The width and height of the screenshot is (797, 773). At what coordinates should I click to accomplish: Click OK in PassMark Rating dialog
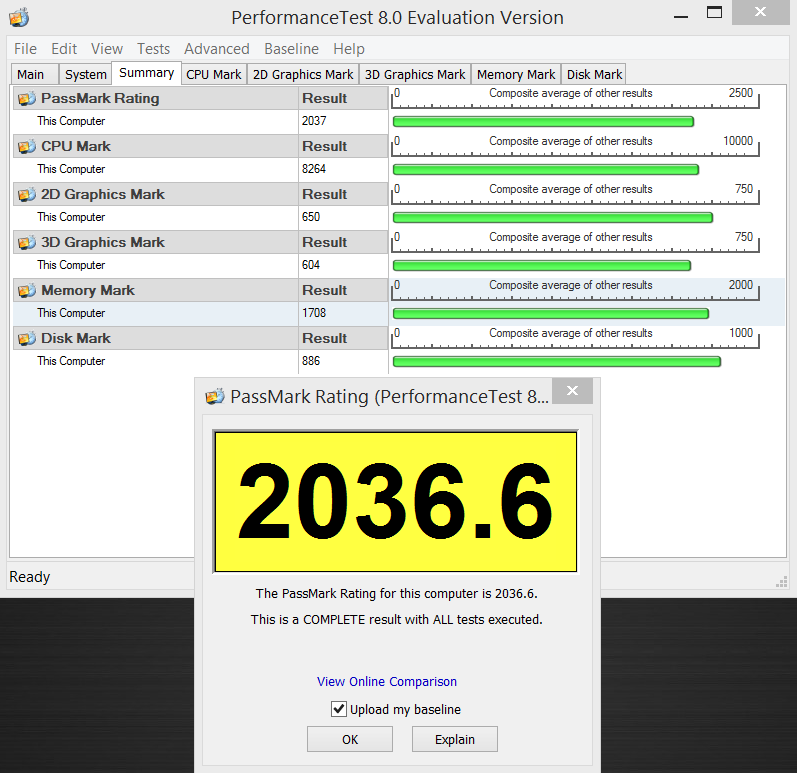coord(350,739)
